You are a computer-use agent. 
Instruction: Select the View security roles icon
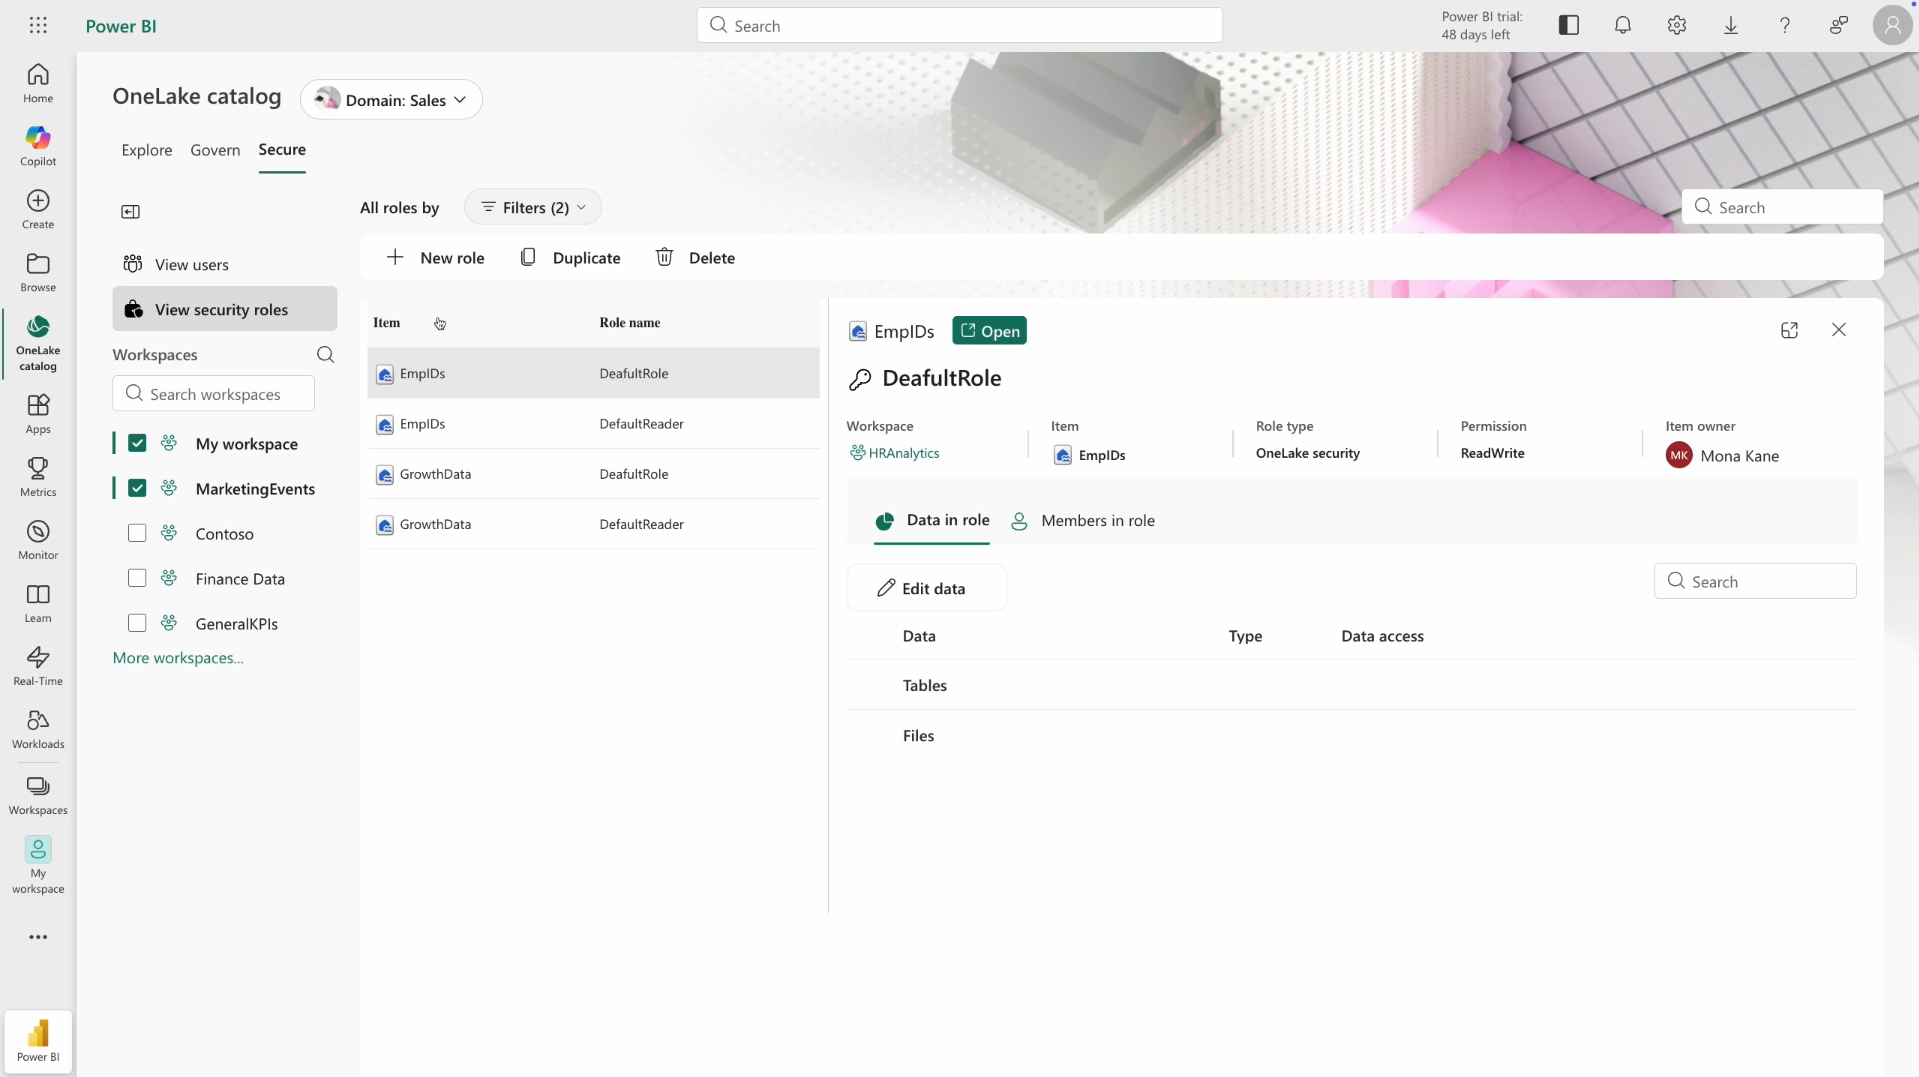coord(132,309)
